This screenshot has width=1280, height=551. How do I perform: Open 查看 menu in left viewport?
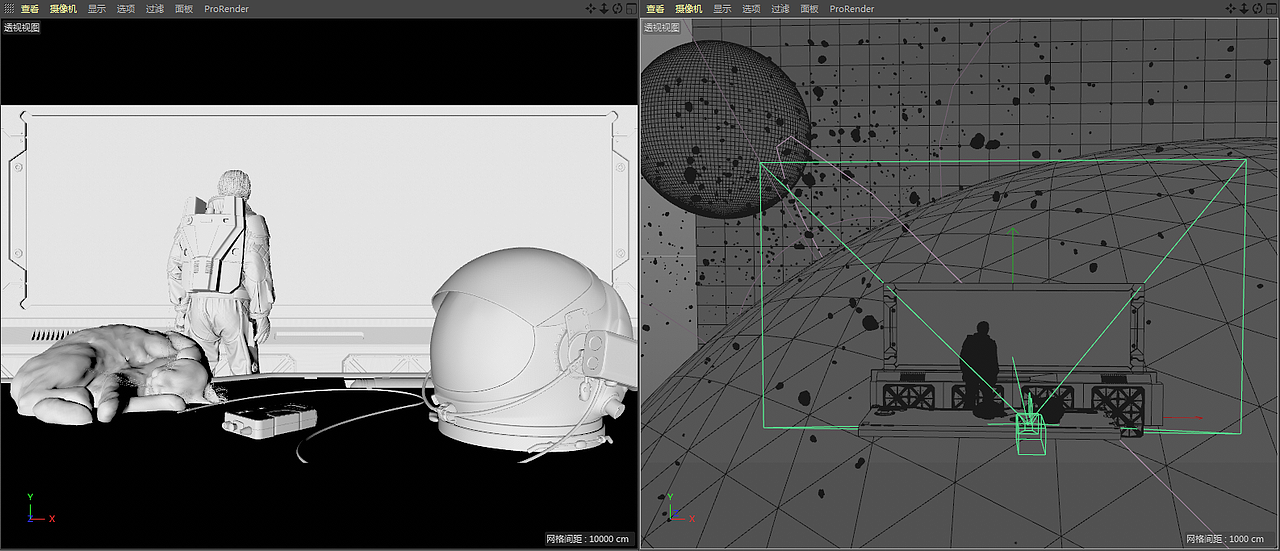(x=30, y=8)
